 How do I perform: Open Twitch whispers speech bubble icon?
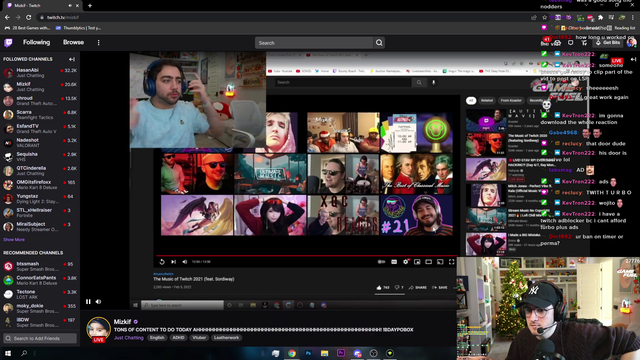pyautogui.click(x=570, y=42)
